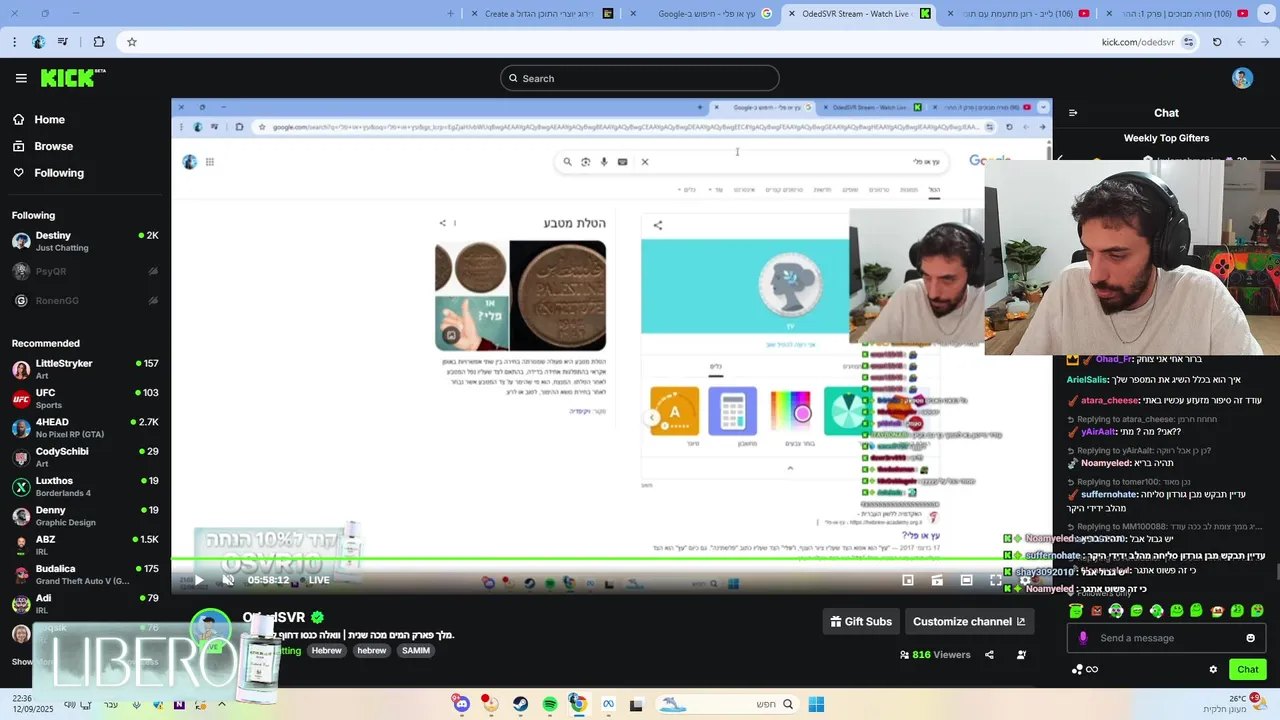Click the kick.com/odedsvr address bar

tap(660, 42)
